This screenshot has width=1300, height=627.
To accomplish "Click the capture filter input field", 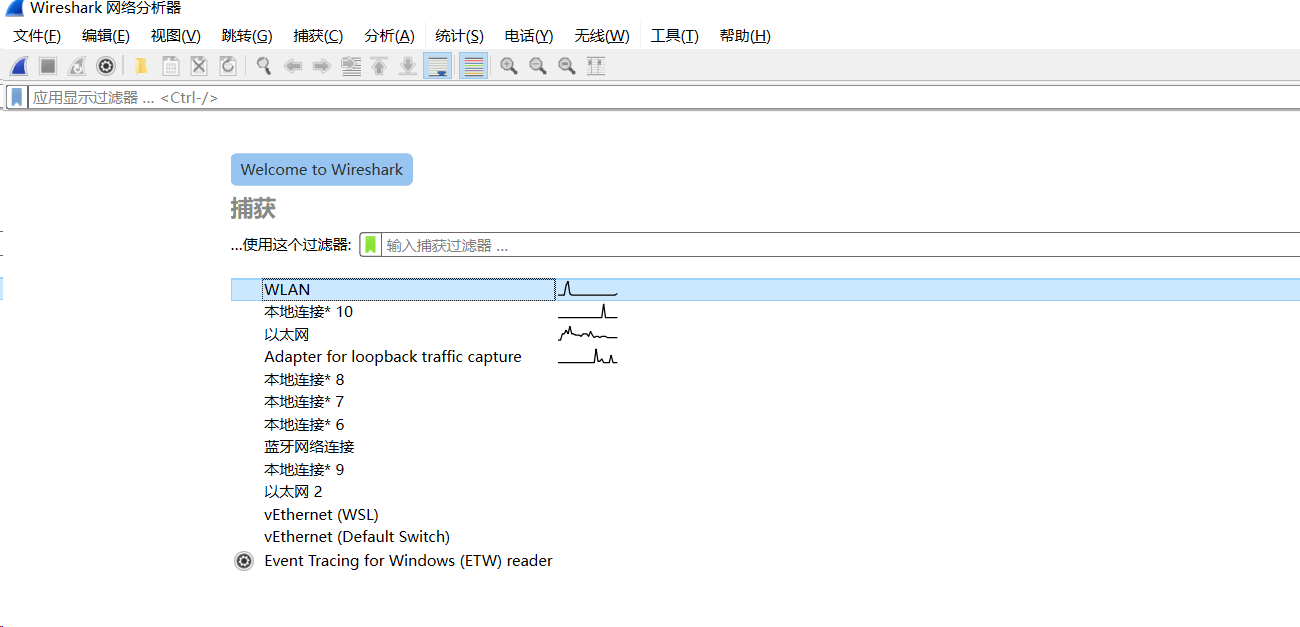I will pos(841,245).
